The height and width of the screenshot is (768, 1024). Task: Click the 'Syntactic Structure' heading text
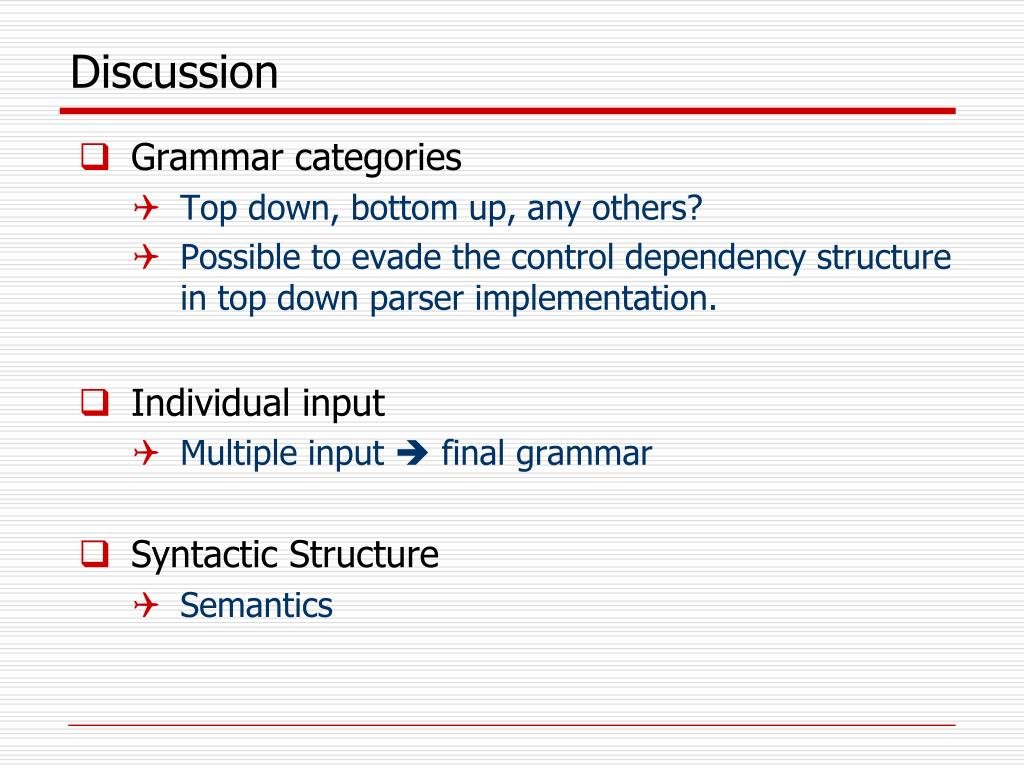pyautogui.click(x=285, y=555)
